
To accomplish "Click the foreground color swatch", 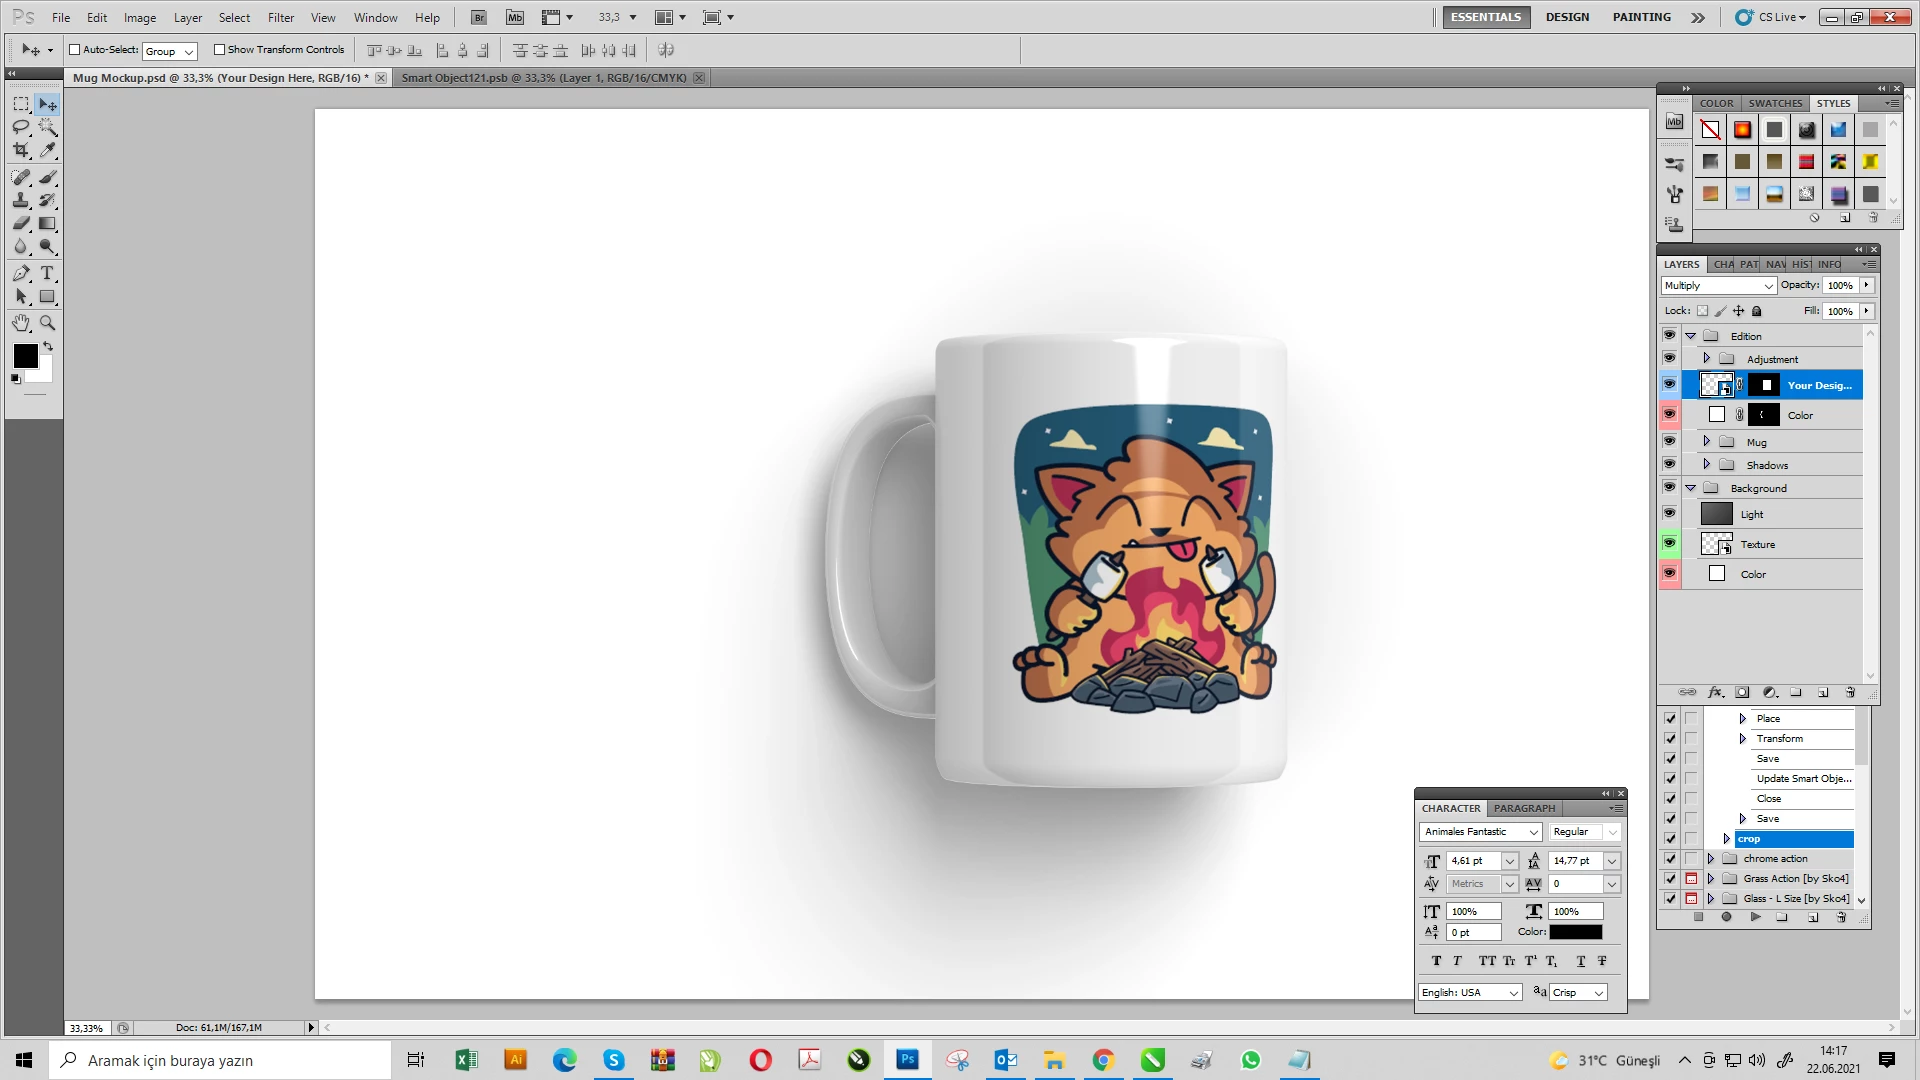I will [25, 355].
